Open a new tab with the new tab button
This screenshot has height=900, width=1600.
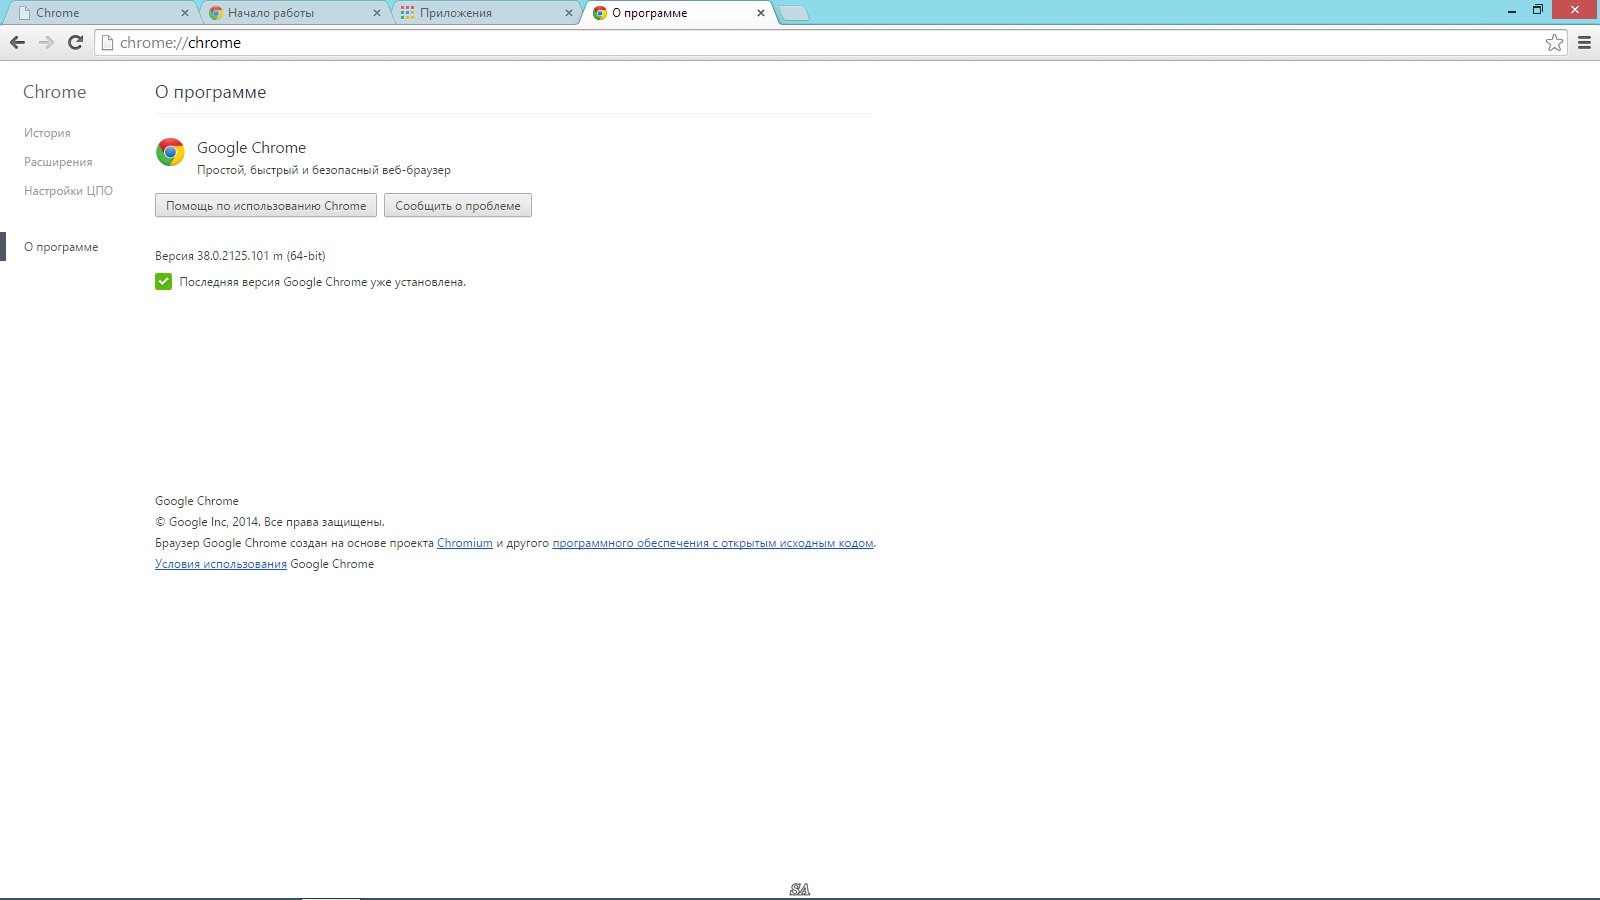pyautogui.click(x=794, y=13)
